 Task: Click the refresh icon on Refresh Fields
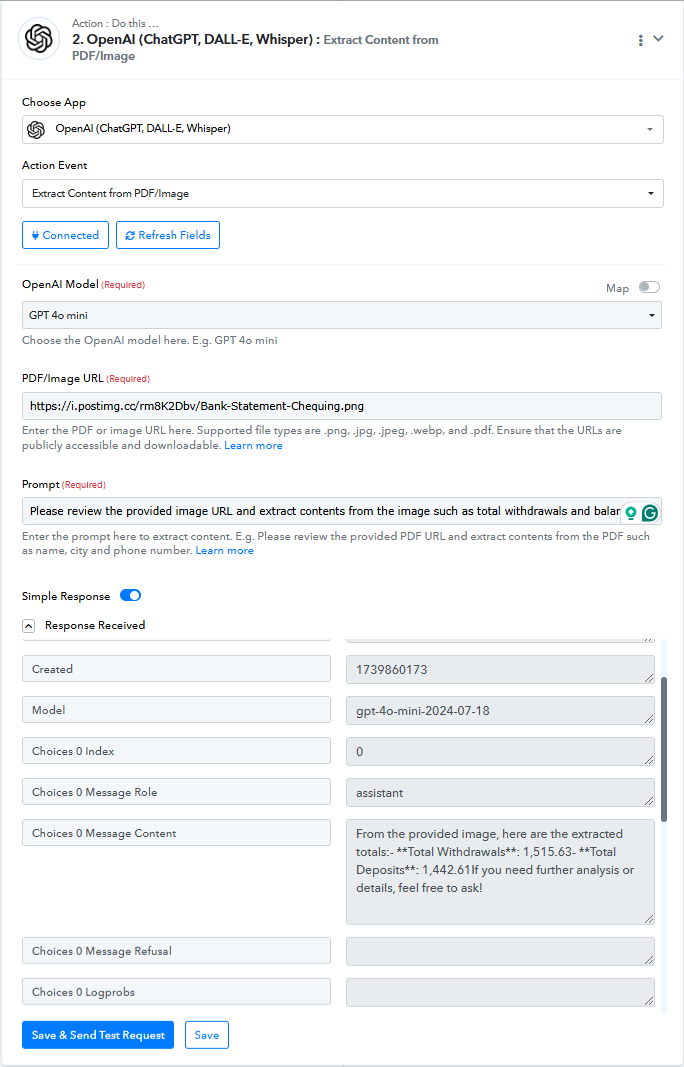coord(130,235)
